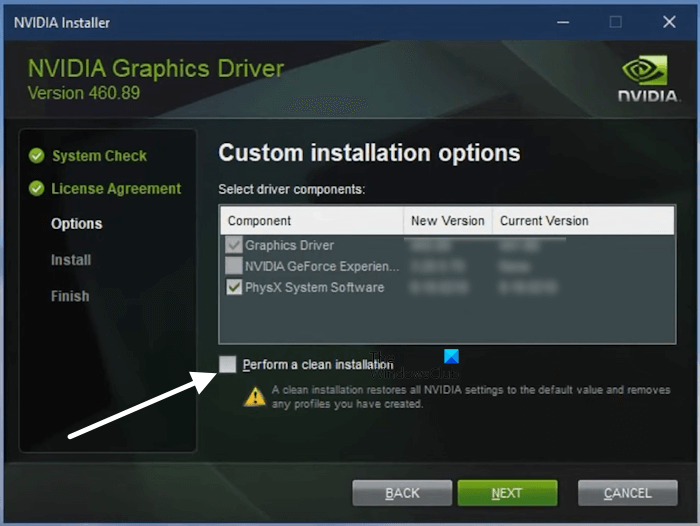Select the Finish step in sidebar
700x526 pixels.
[x=70, y=296]
